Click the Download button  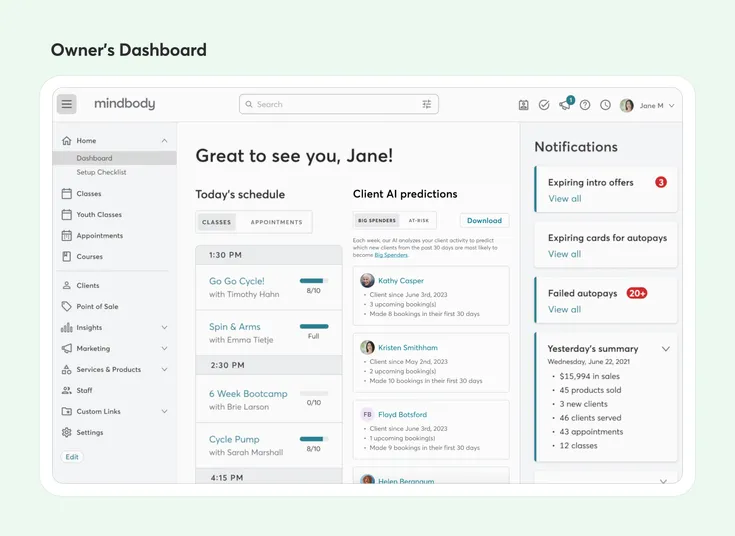(484, 220)
